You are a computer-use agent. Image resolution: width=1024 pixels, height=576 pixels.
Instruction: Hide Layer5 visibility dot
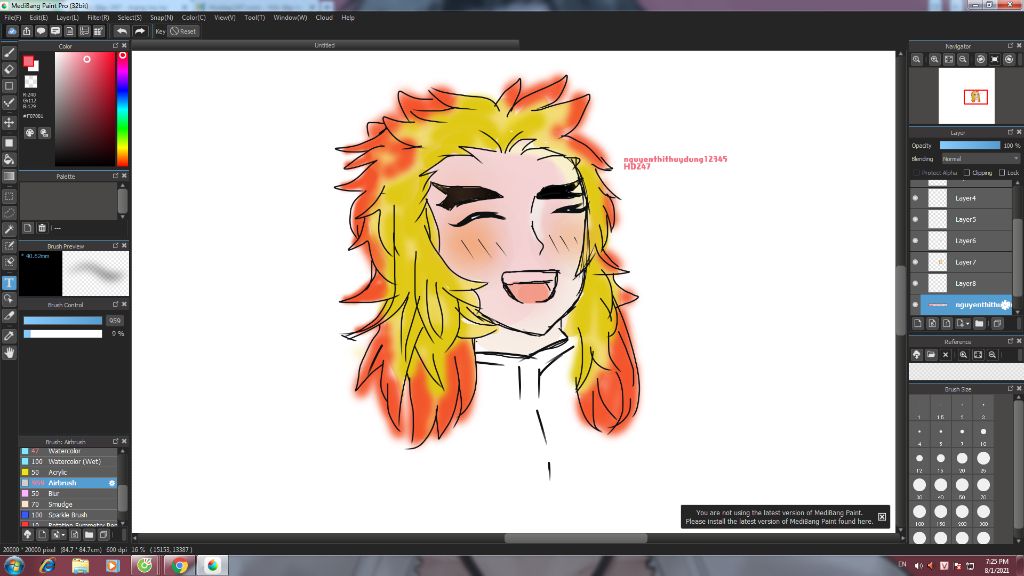[x=915, y=219]
